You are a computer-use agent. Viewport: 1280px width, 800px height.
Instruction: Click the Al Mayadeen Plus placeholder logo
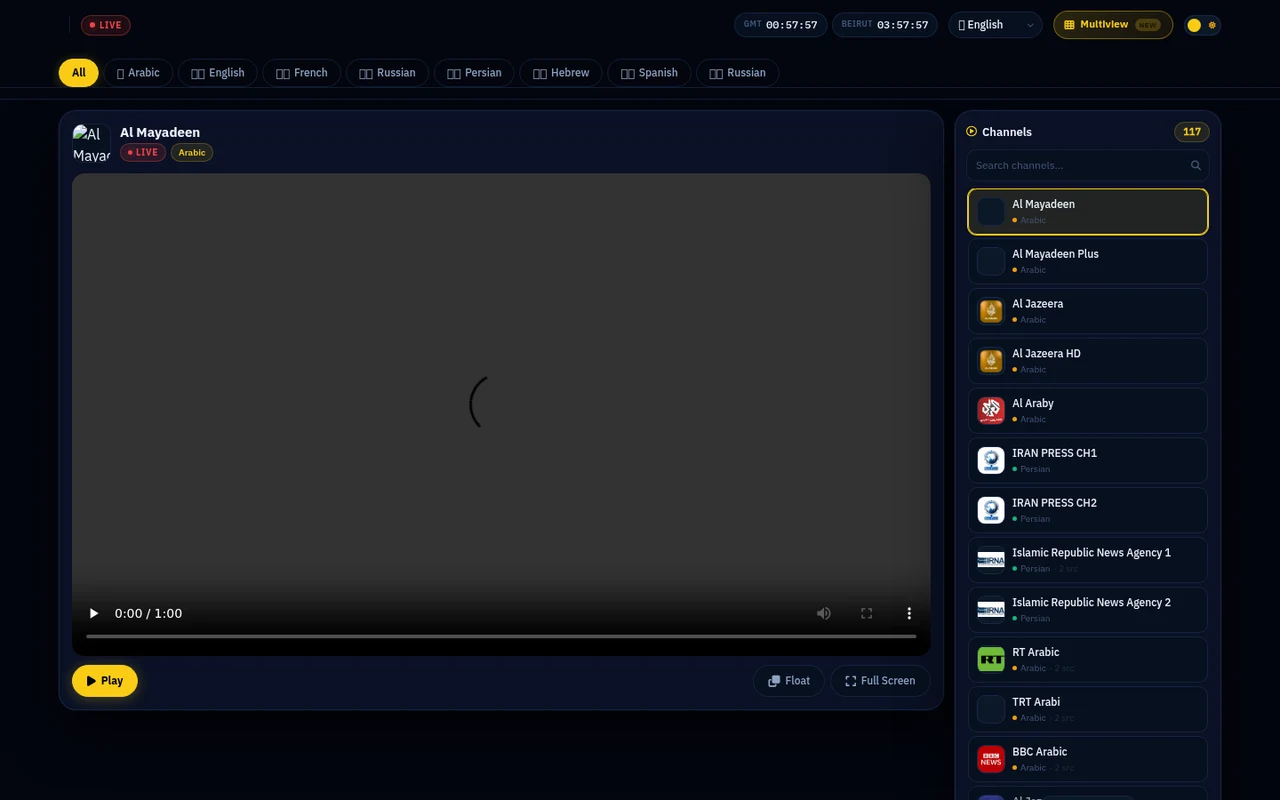click(x=991, y=261)
